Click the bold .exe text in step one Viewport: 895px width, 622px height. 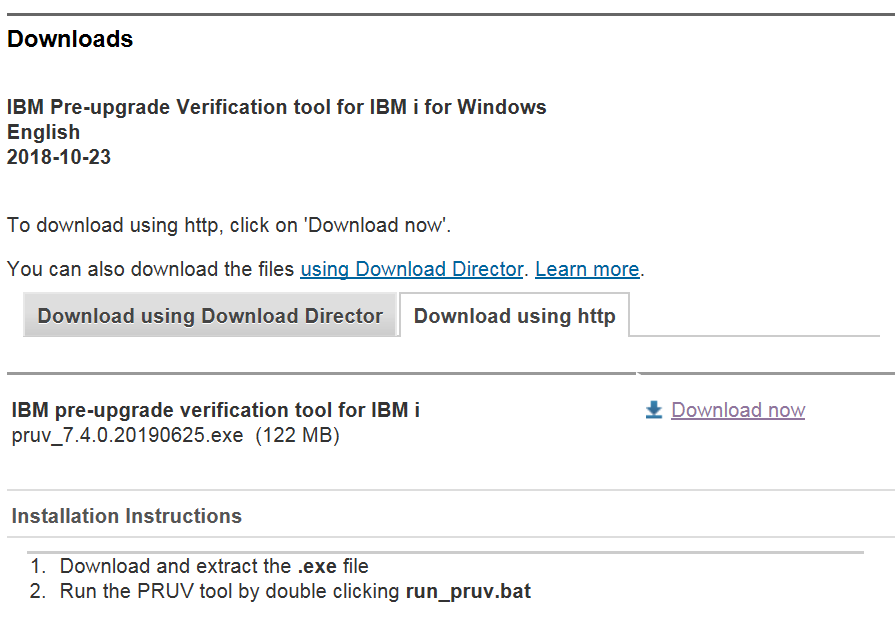pyautogui.click(x=317, y=566)
